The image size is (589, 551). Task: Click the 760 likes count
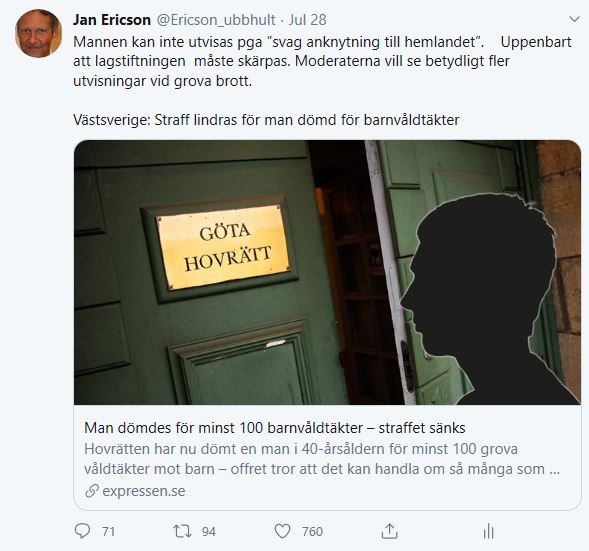(x=312, y=531)
